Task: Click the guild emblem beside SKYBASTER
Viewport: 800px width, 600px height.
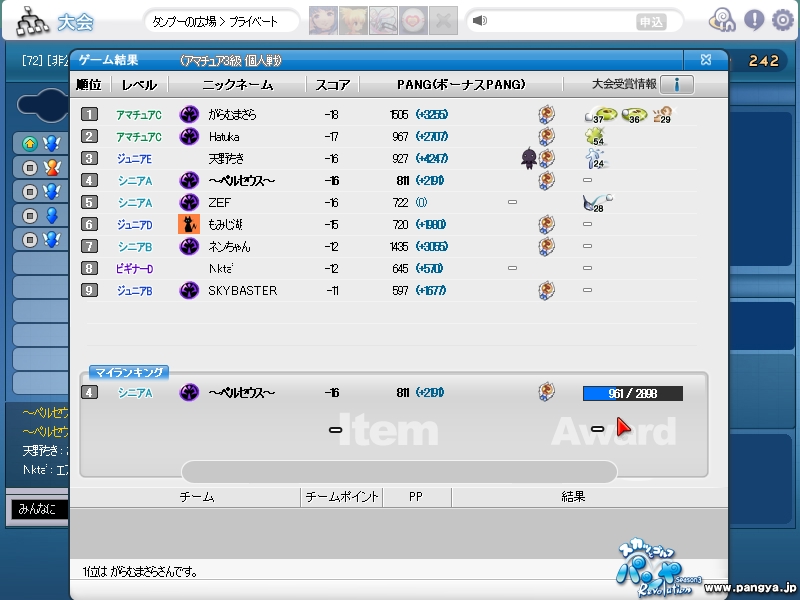Action: point(189,290)
